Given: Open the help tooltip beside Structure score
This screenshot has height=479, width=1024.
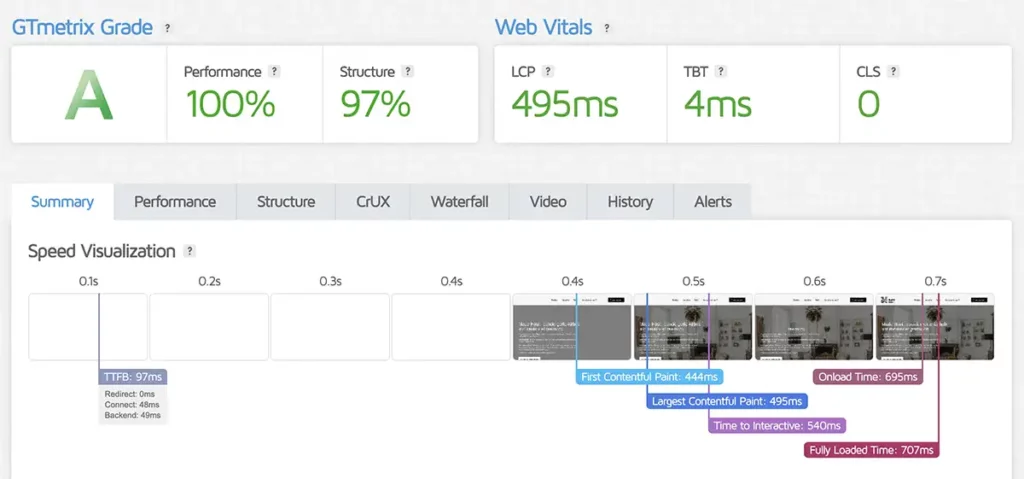Looking at the screenshot, I should point(407,72).
